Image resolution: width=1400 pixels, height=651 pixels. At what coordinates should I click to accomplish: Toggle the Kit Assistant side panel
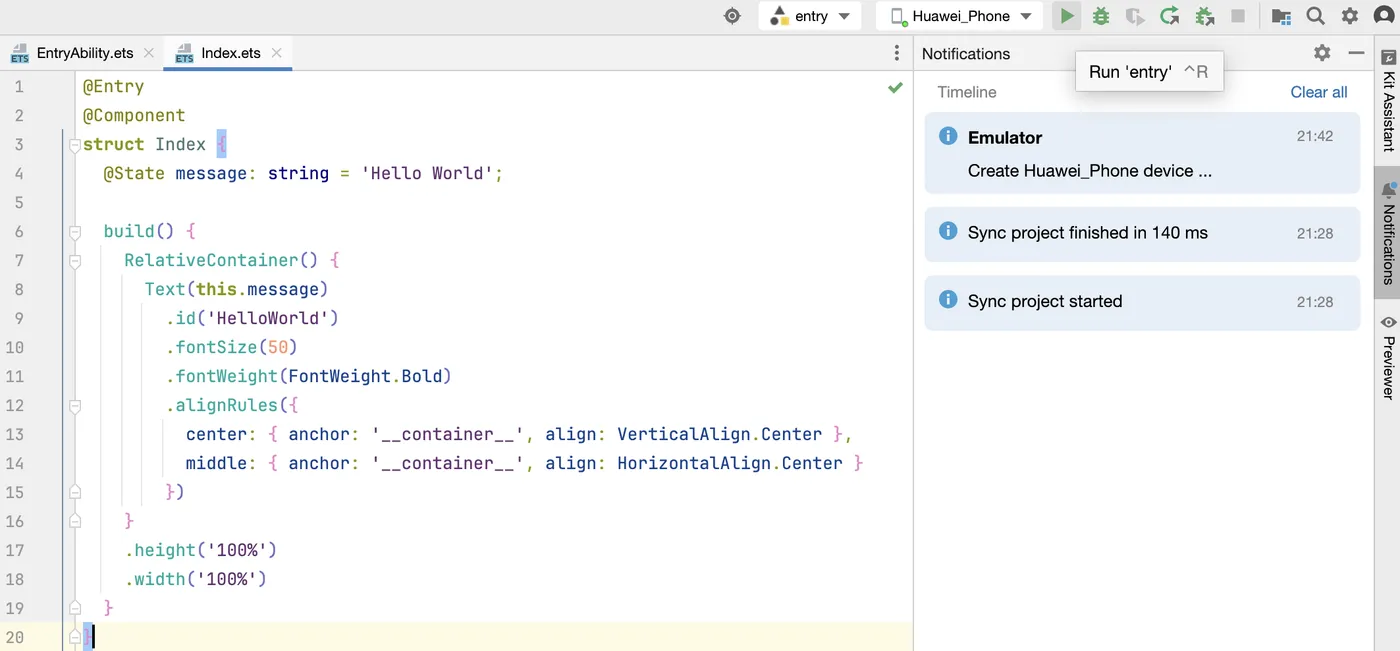pyautogui.click(x=1388, y=100)
